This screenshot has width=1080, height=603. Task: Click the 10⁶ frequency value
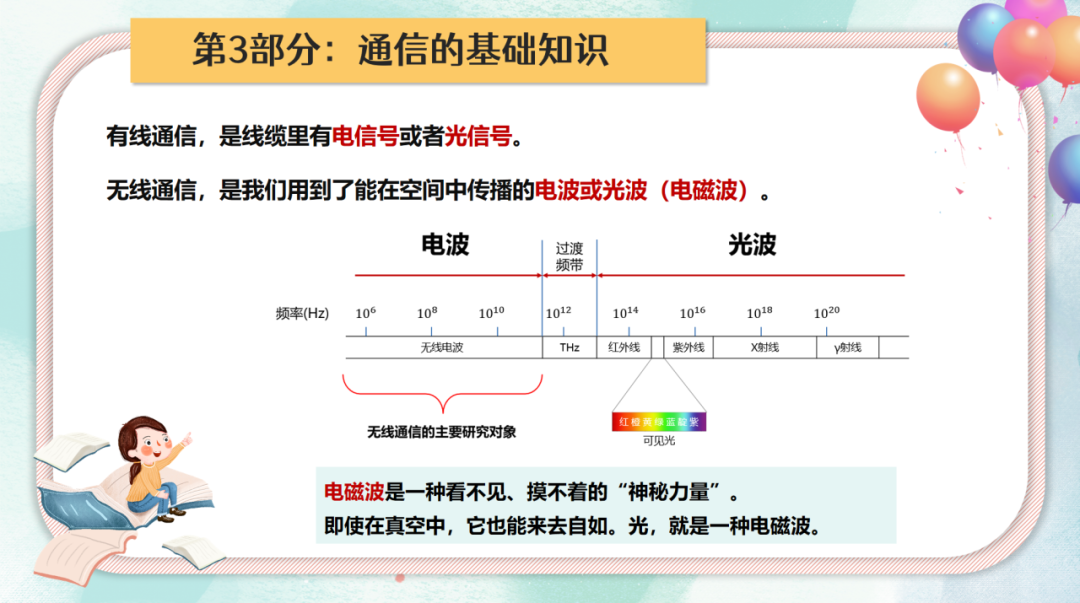pyautogui.click(x=366, y=313)
